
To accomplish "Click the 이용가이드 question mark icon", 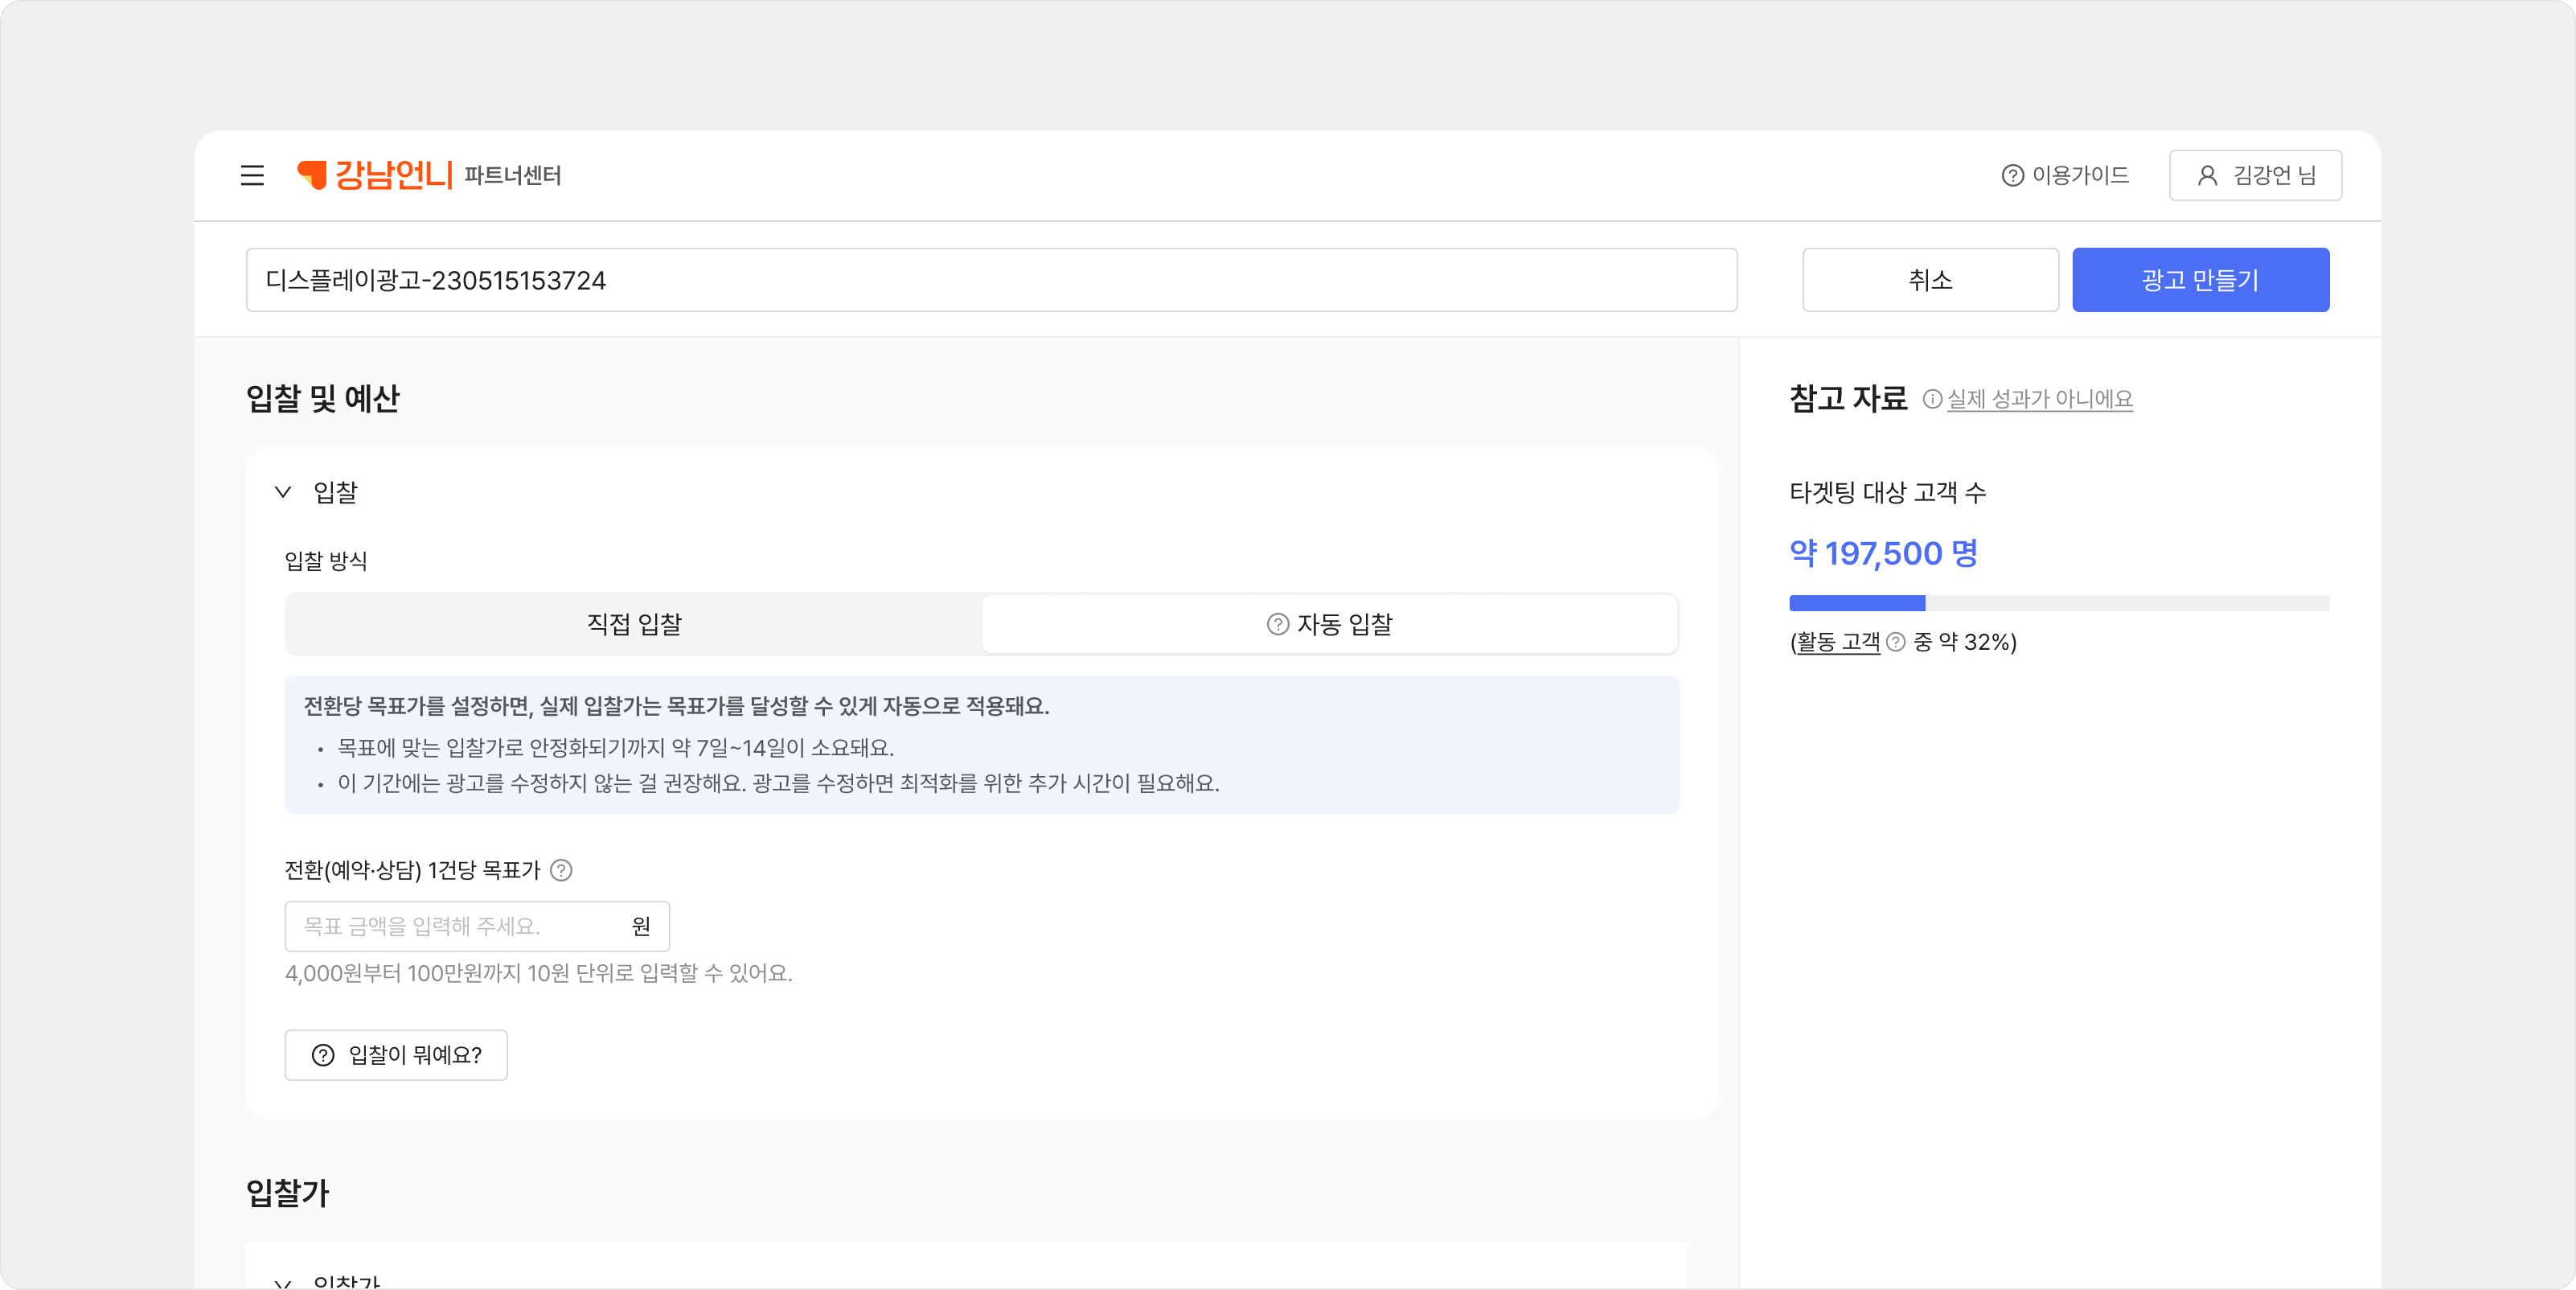I will pyautogui.click(x=2012, y=176).
